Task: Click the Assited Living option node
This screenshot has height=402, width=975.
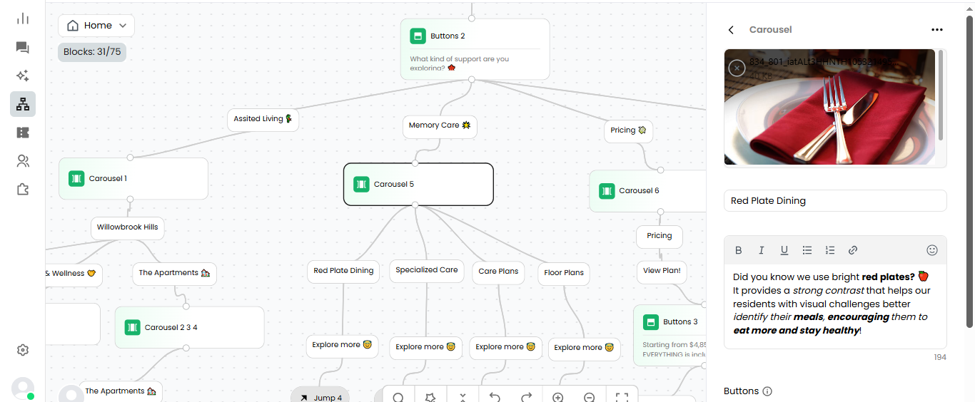Action: [263, 119]
